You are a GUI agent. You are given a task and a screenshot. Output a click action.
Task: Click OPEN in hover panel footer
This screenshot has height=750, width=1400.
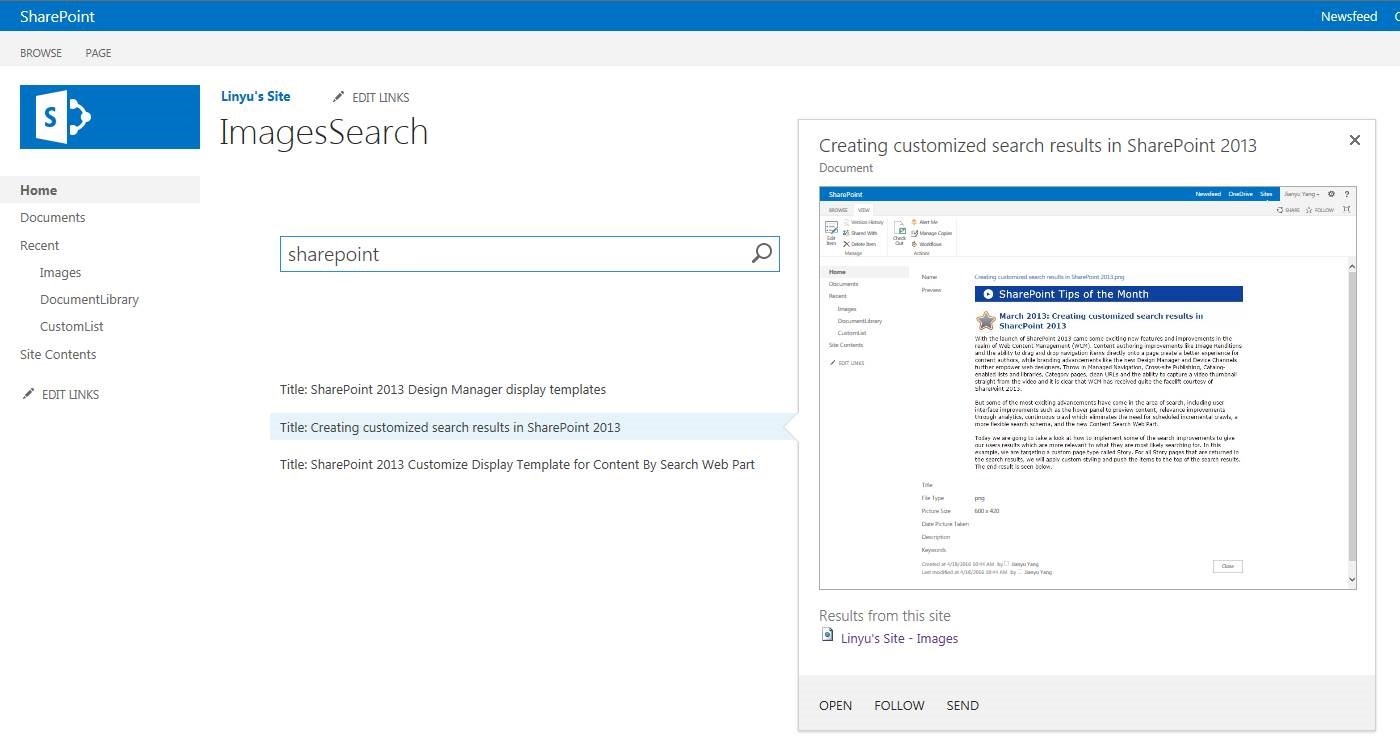(836, 705)
